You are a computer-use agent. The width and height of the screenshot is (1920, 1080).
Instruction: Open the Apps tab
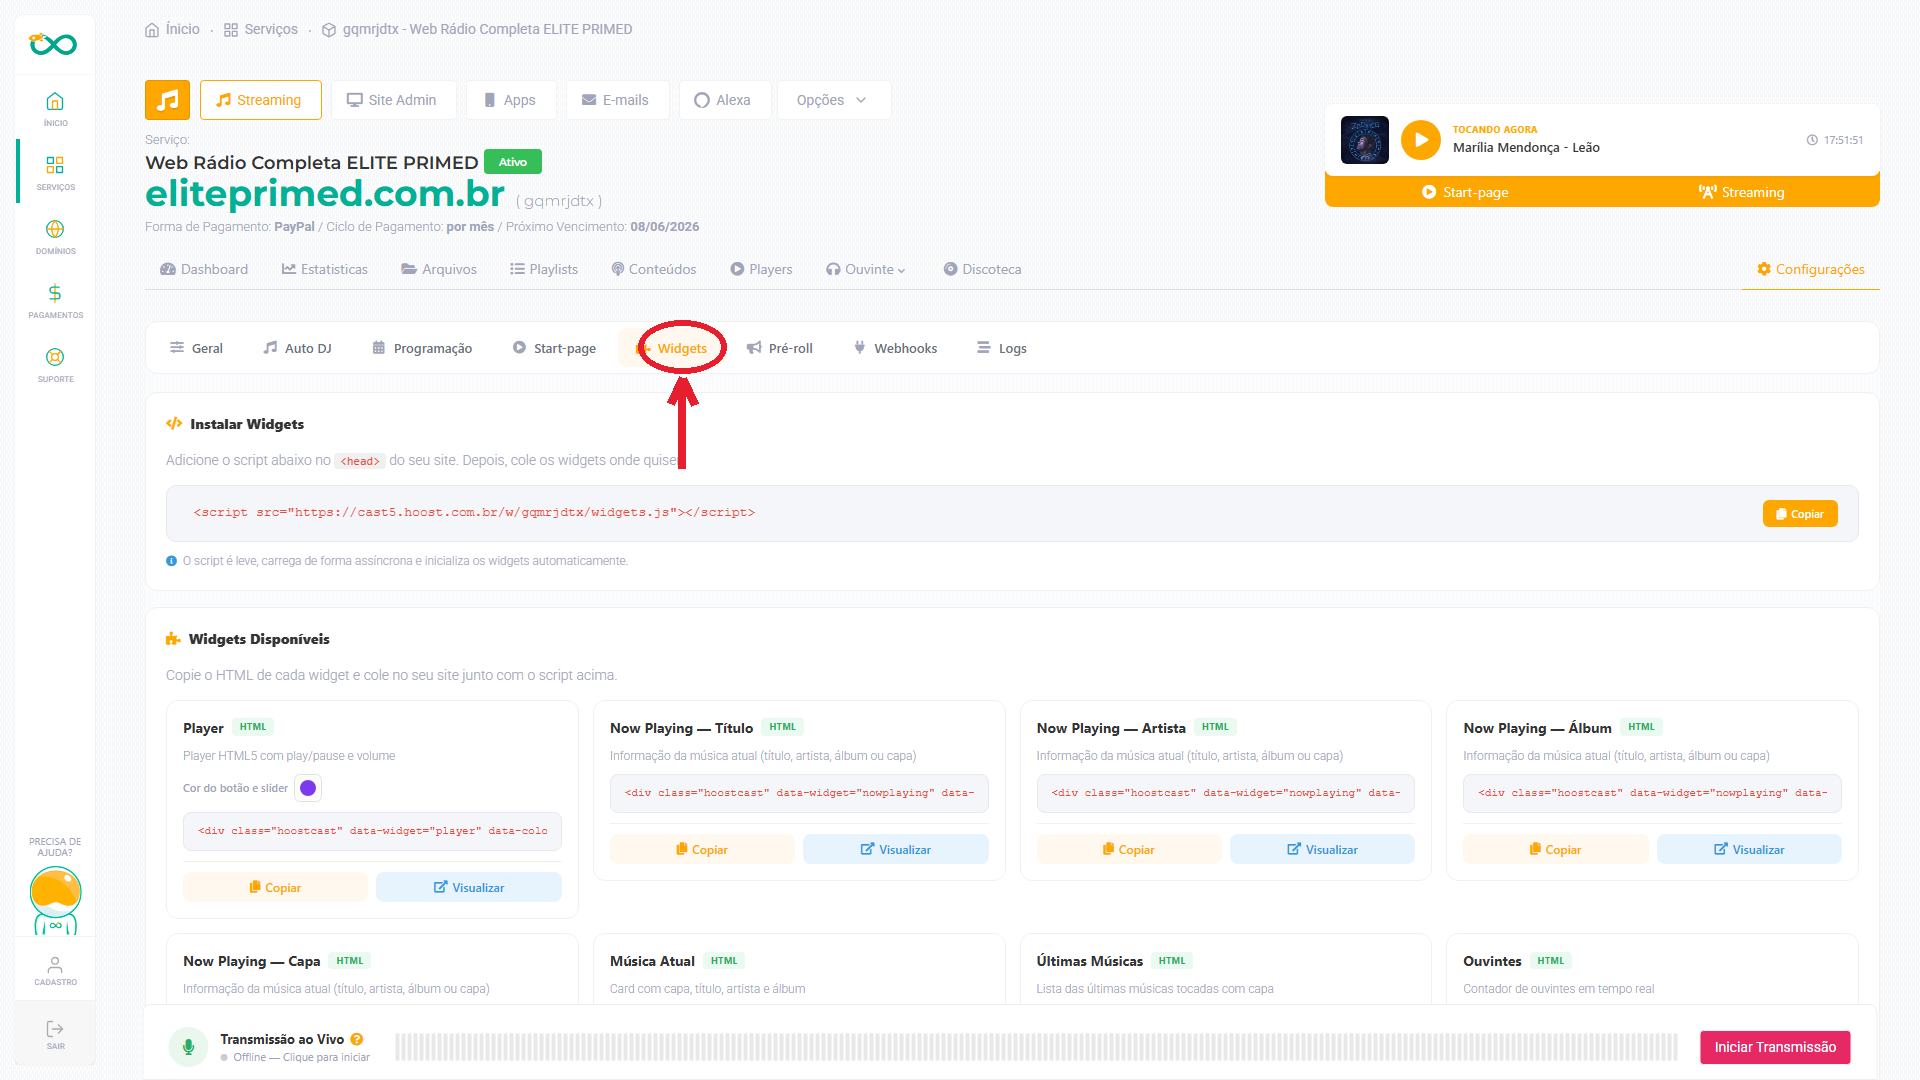point(511,100)
